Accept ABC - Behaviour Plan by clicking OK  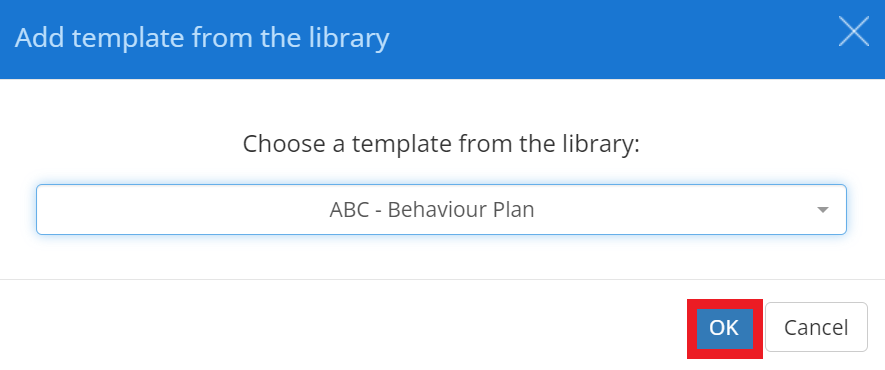click(x=724, y=328)
